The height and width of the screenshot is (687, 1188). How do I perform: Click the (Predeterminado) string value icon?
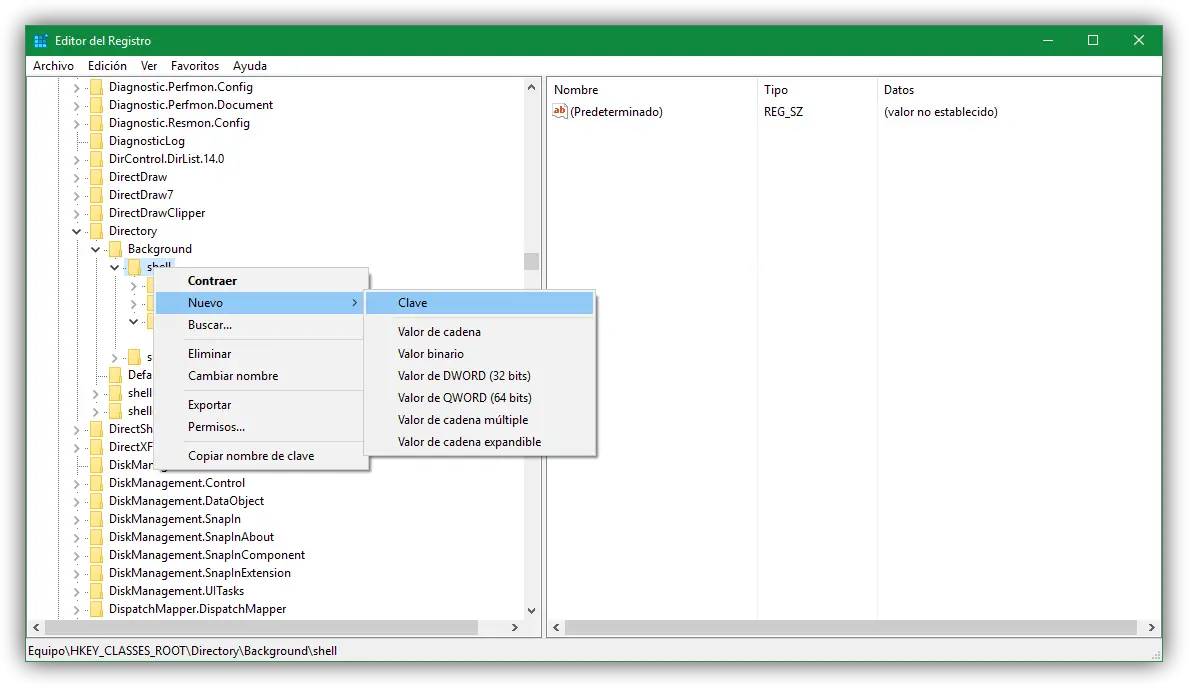[560, 111]
